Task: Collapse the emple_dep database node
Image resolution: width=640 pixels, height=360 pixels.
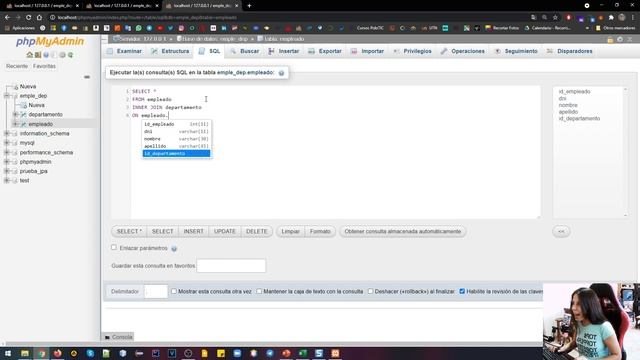Action: pyautogui.click(x=7, y=96)
